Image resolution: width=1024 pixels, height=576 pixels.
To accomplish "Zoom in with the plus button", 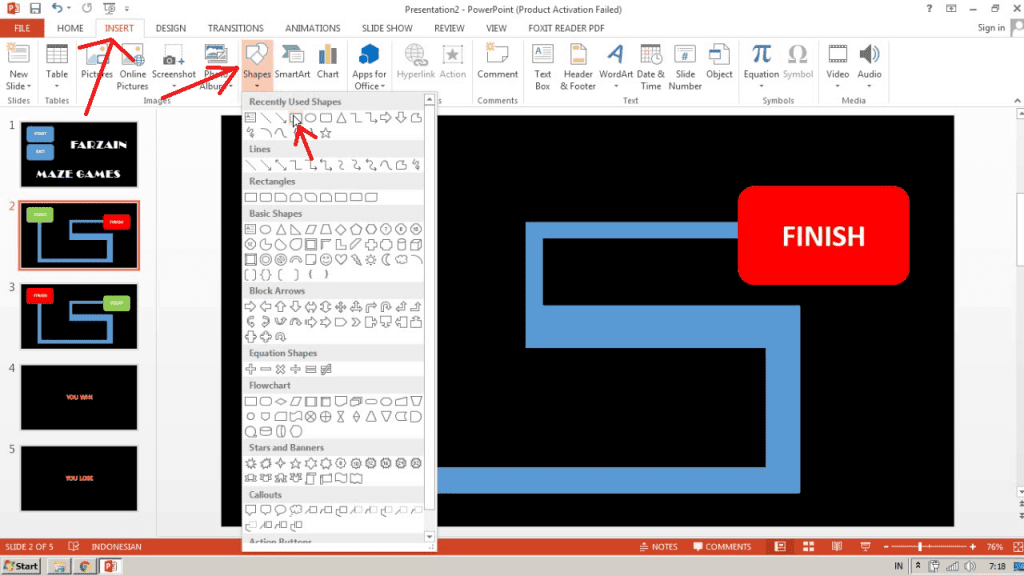I will tap(972, 547).
